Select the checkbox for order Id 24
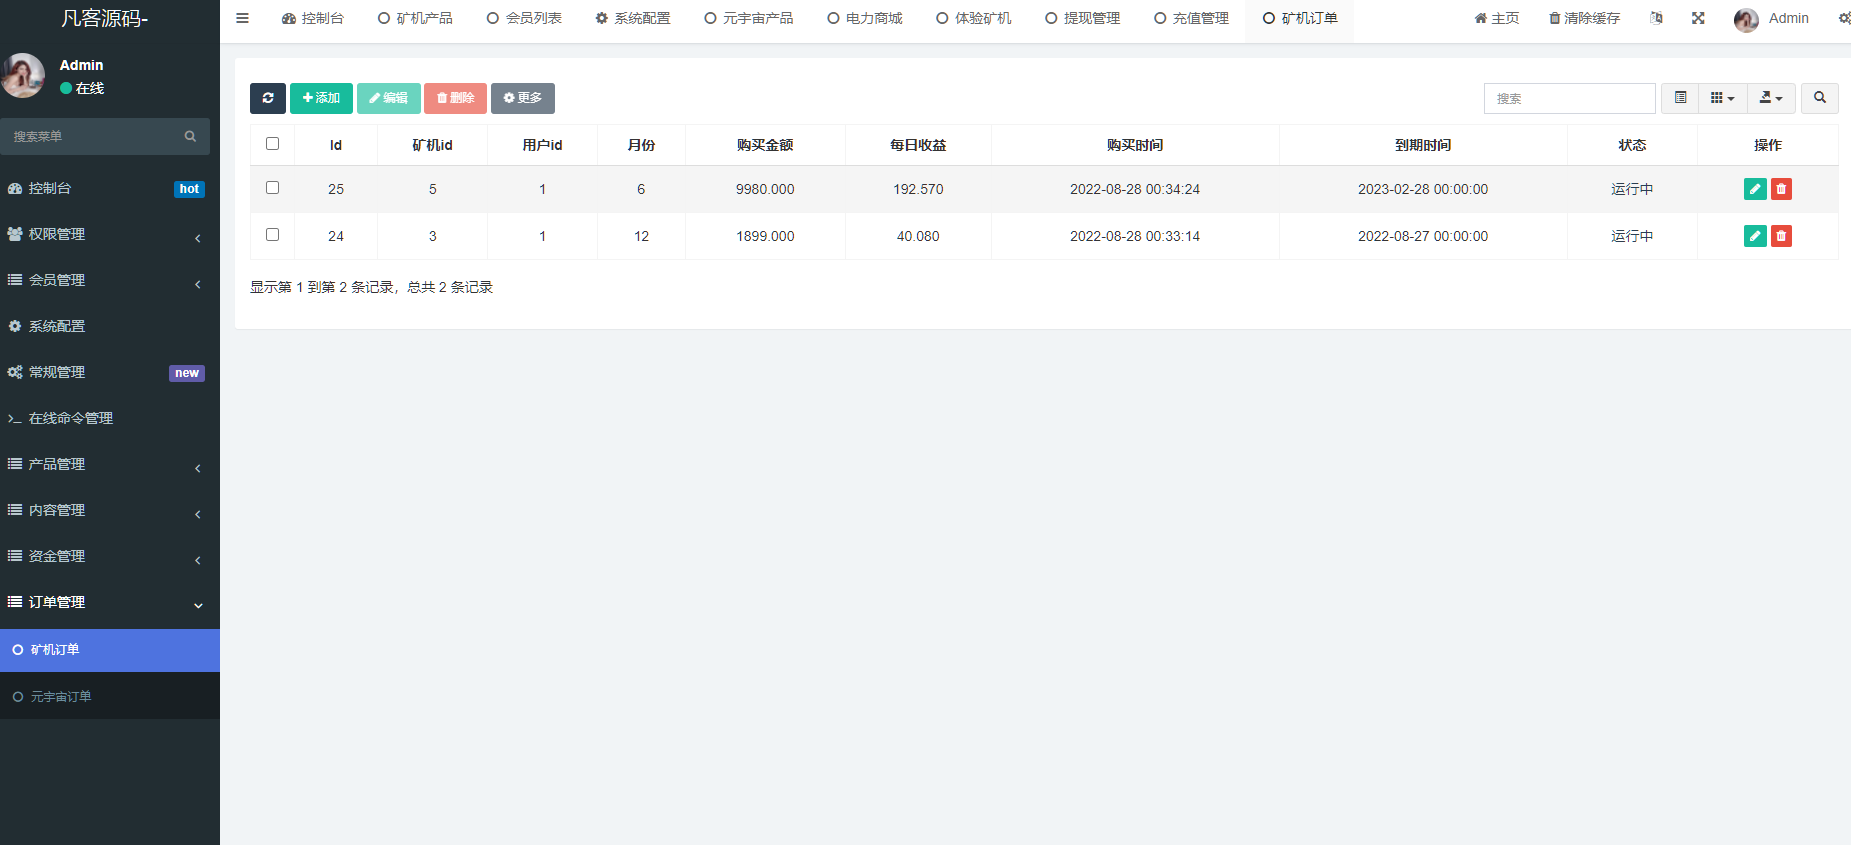 [272, 235]
